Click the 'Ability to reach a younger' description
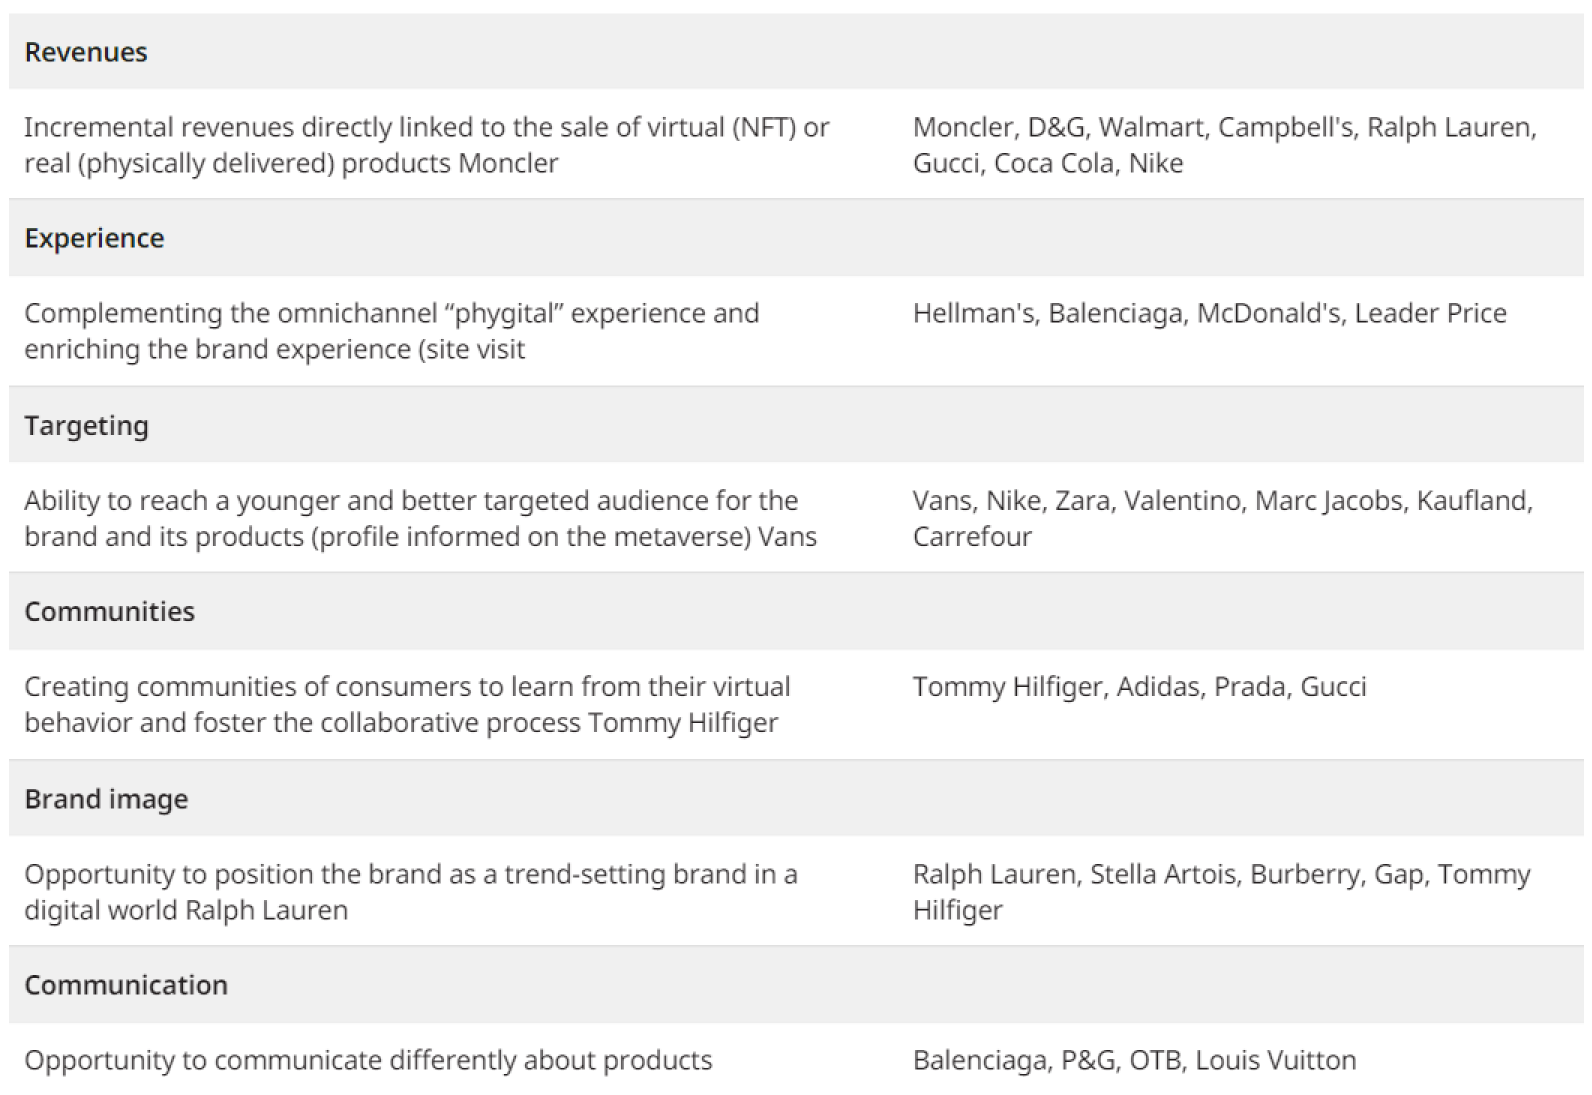The image size is (1592, 1095). (420, 518)
